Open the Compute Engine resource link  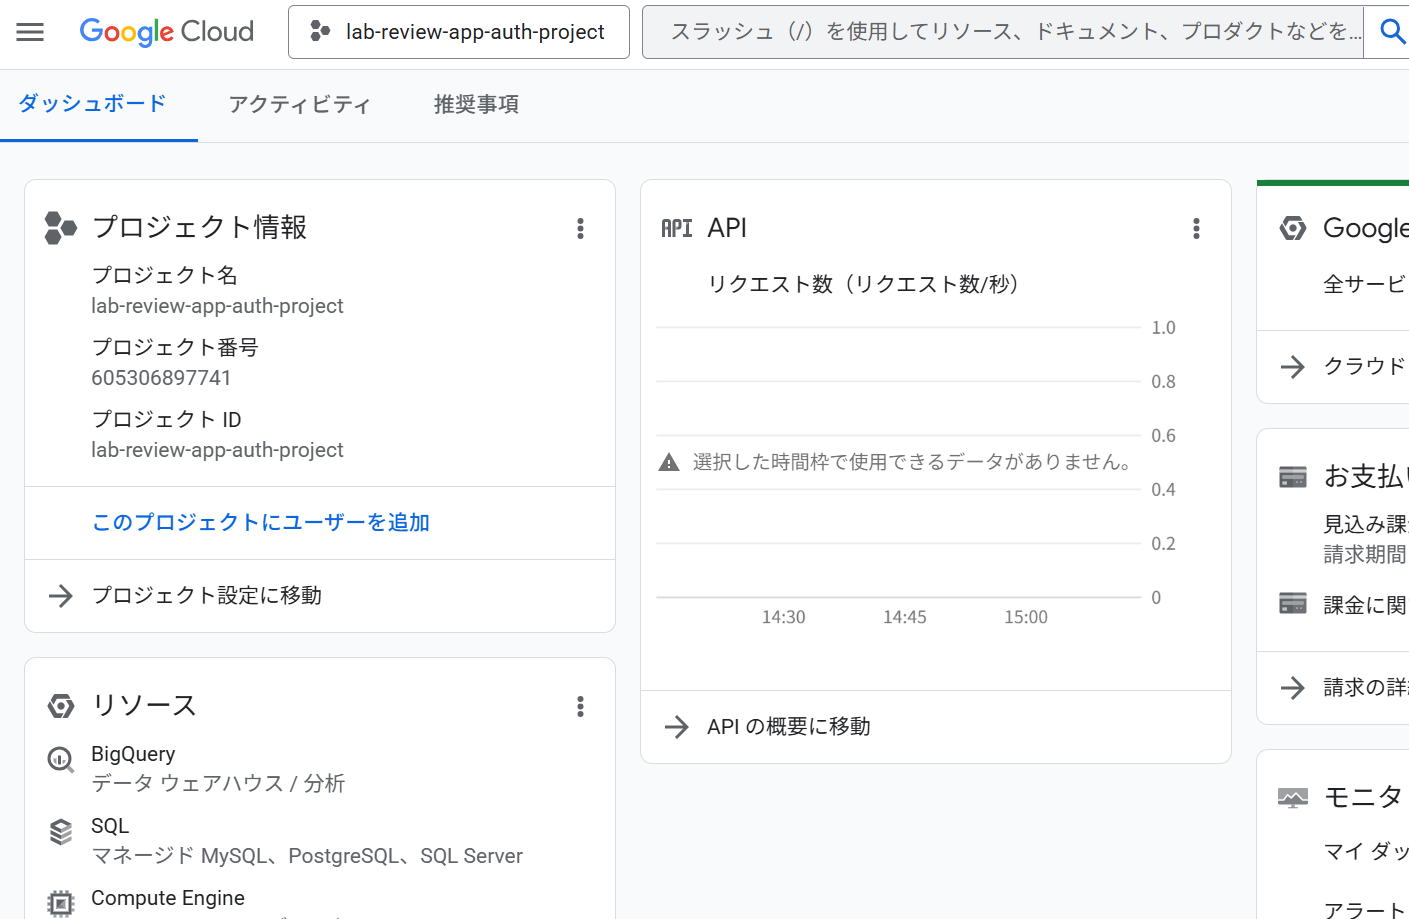[168, 898]
